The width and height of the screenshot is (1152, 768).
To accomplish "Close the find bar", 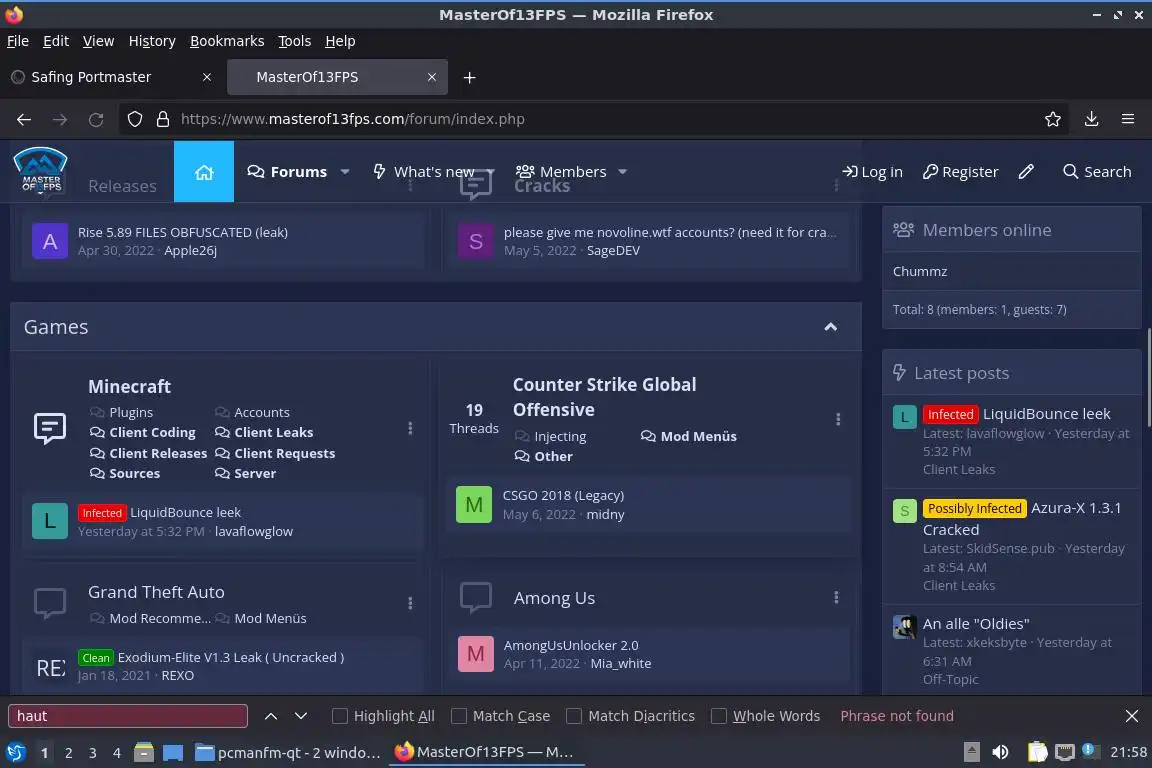I will [1131, 716].
